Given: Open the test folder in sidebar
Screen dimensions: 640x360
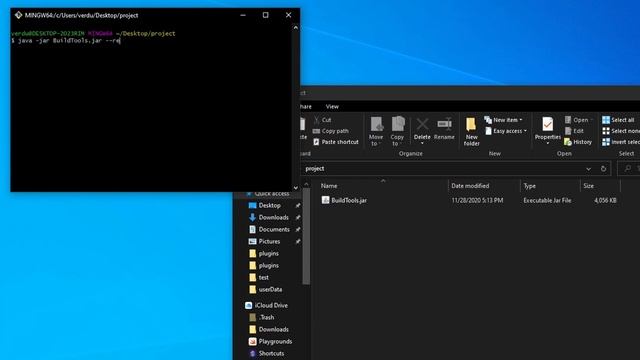Looking at the screenshot, I should pos(264,278).
